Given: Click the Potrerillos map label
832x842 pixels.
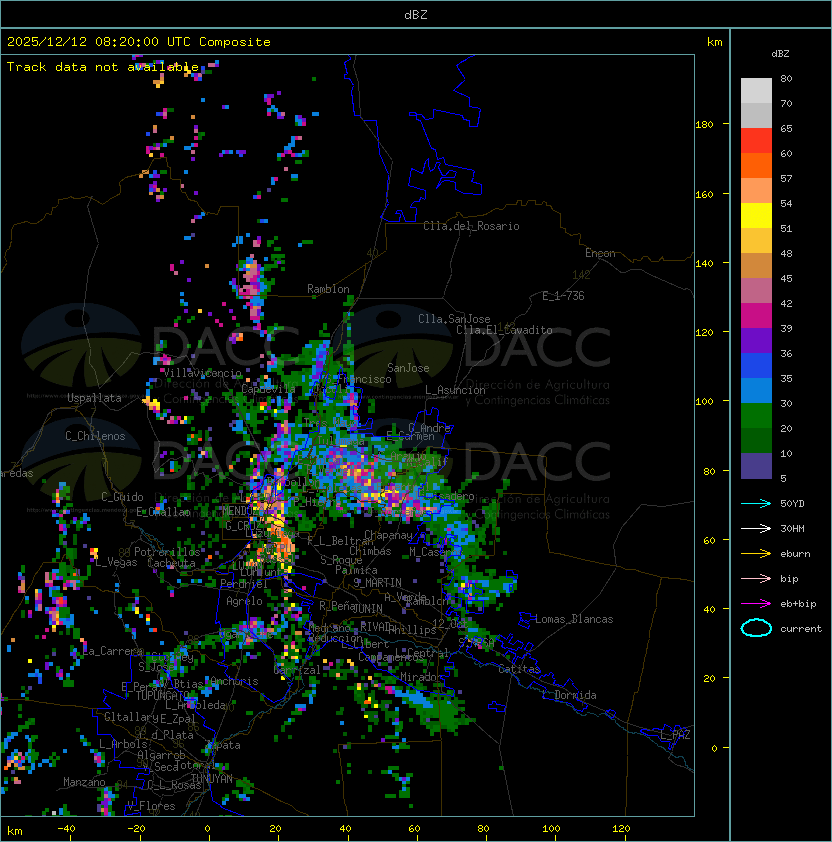Looking at the screenshot, I should [167, 552].
